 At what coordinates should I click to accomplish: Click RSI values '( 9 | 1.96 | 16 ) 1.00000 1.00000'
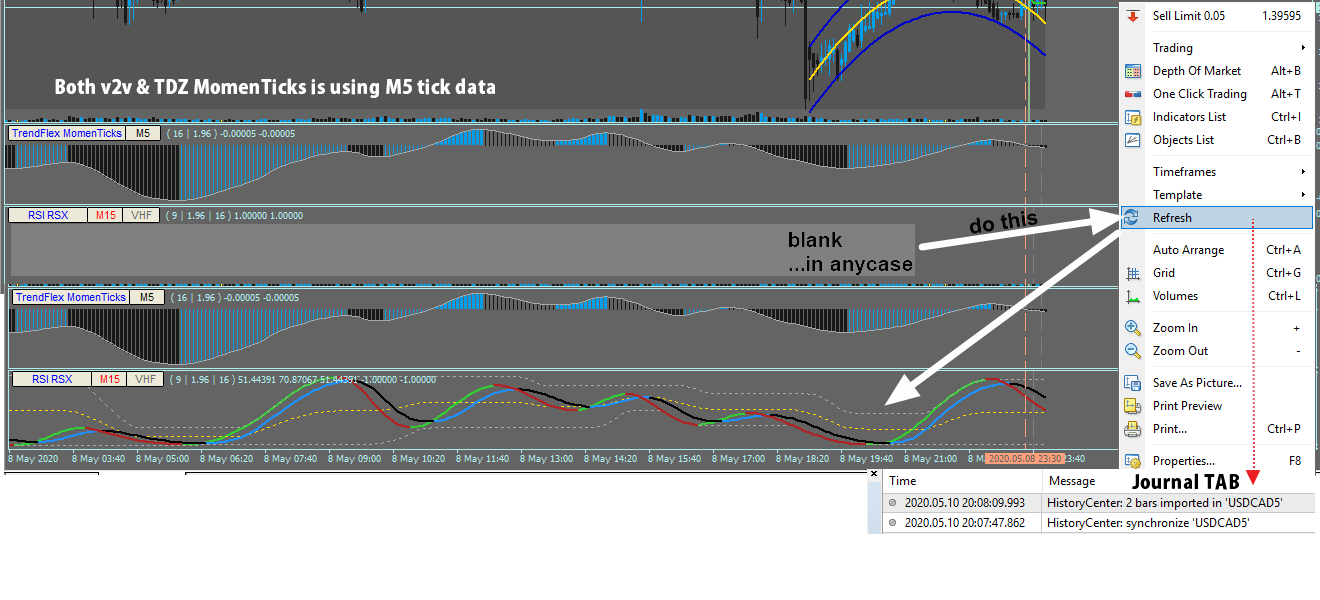pyautogui.click(x=236, y=215)
